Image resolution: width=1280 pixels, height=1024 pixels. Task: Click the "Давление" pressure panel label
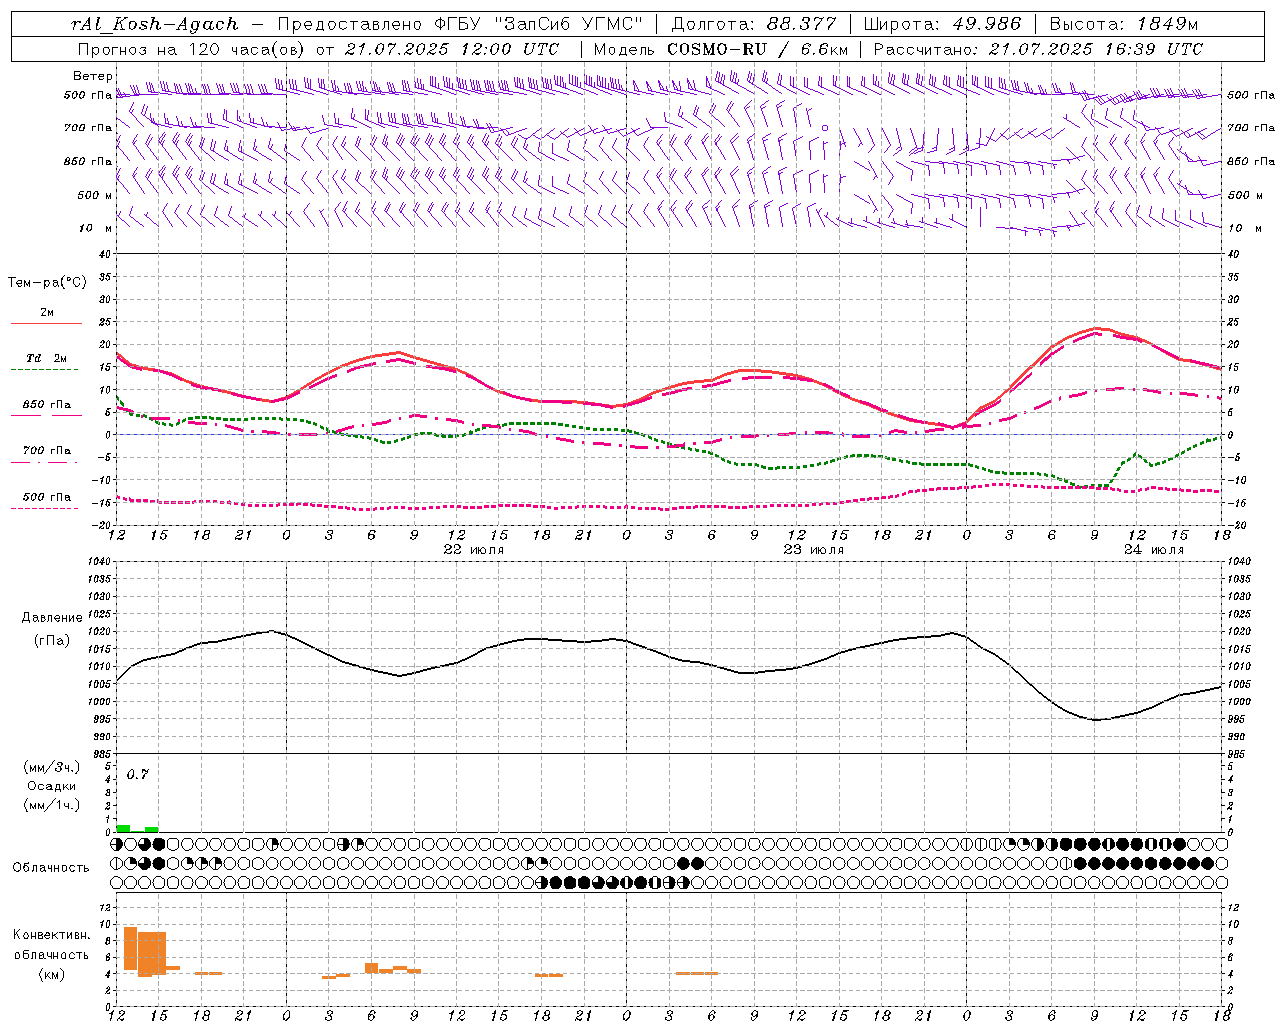tap(51, 618)
